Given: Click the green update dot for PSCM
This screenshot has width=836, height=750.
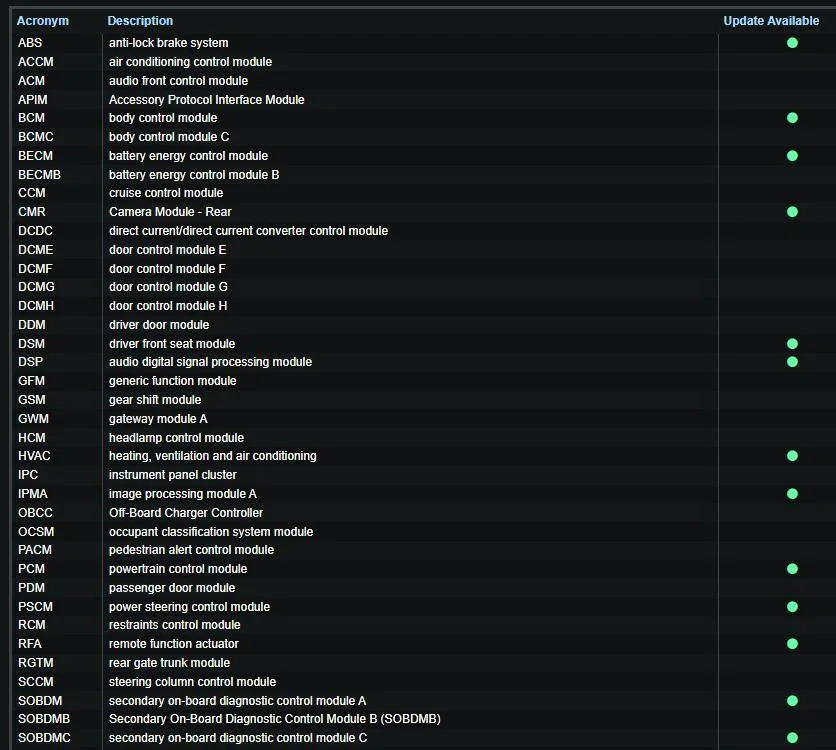Looking at the screenshot, I should coord(792,607).
